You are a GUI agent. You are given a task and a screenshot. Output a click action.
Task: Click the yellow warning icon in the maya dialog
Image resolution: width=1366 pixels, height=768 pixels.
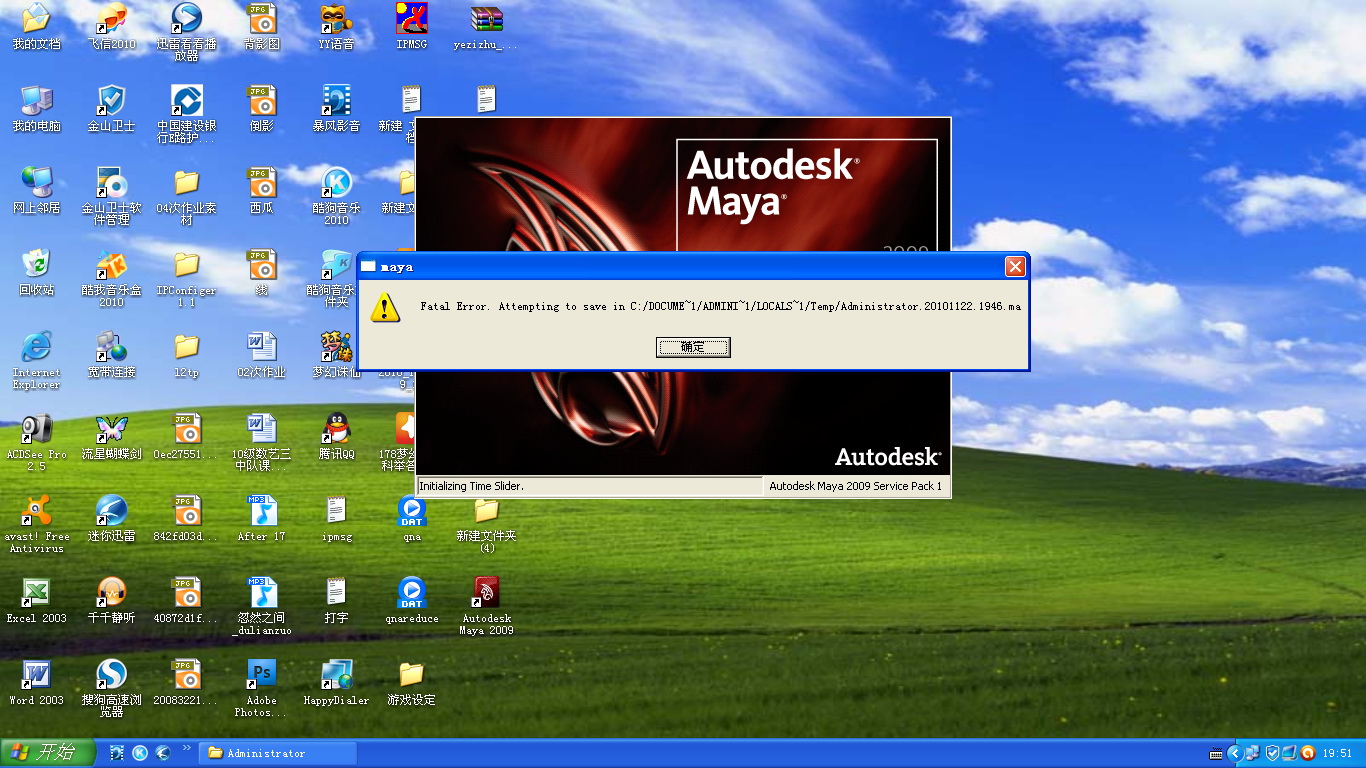(x=385, y=307)
